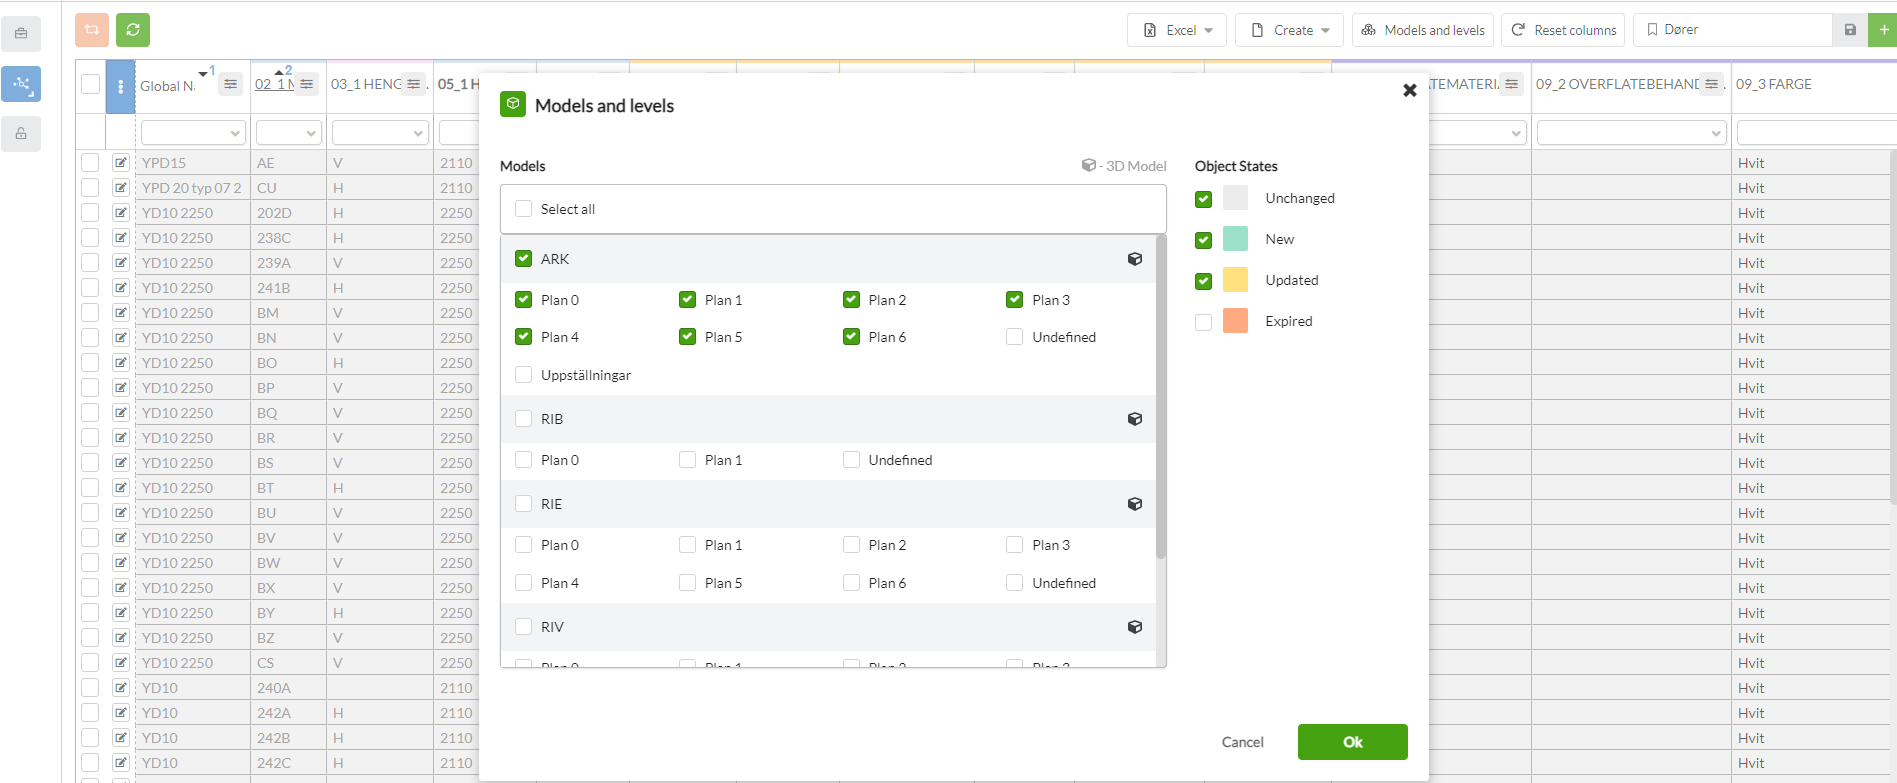This screenshot has width=1897, height=783.
Task: Enable the Expired object state checkbox
Action: point(1203,322)
